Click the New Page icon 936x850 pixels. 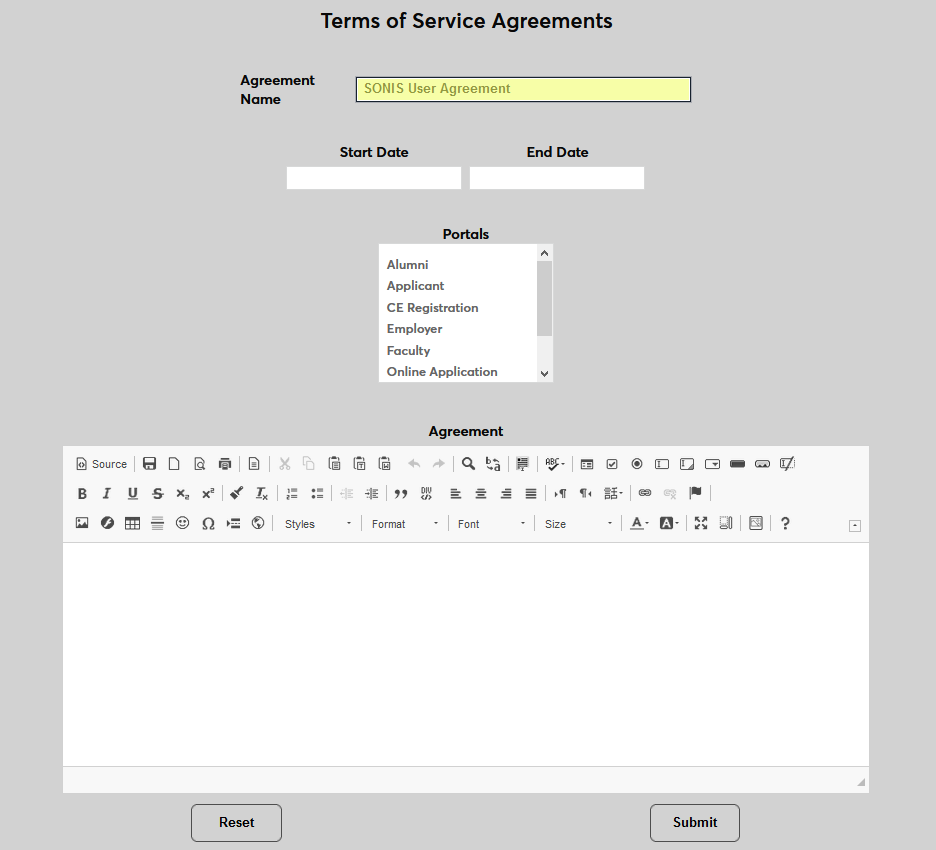click(x=174, y=464)
